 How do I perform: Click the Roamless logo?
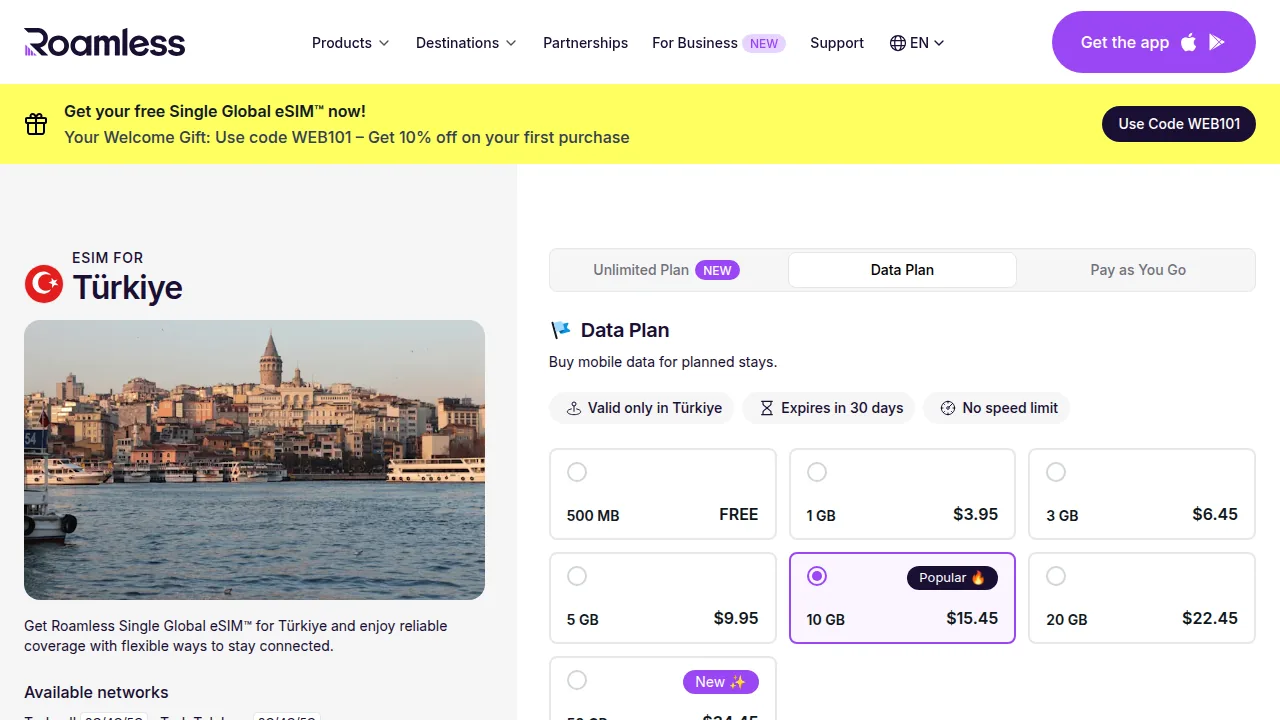click(x=105, y=42)
